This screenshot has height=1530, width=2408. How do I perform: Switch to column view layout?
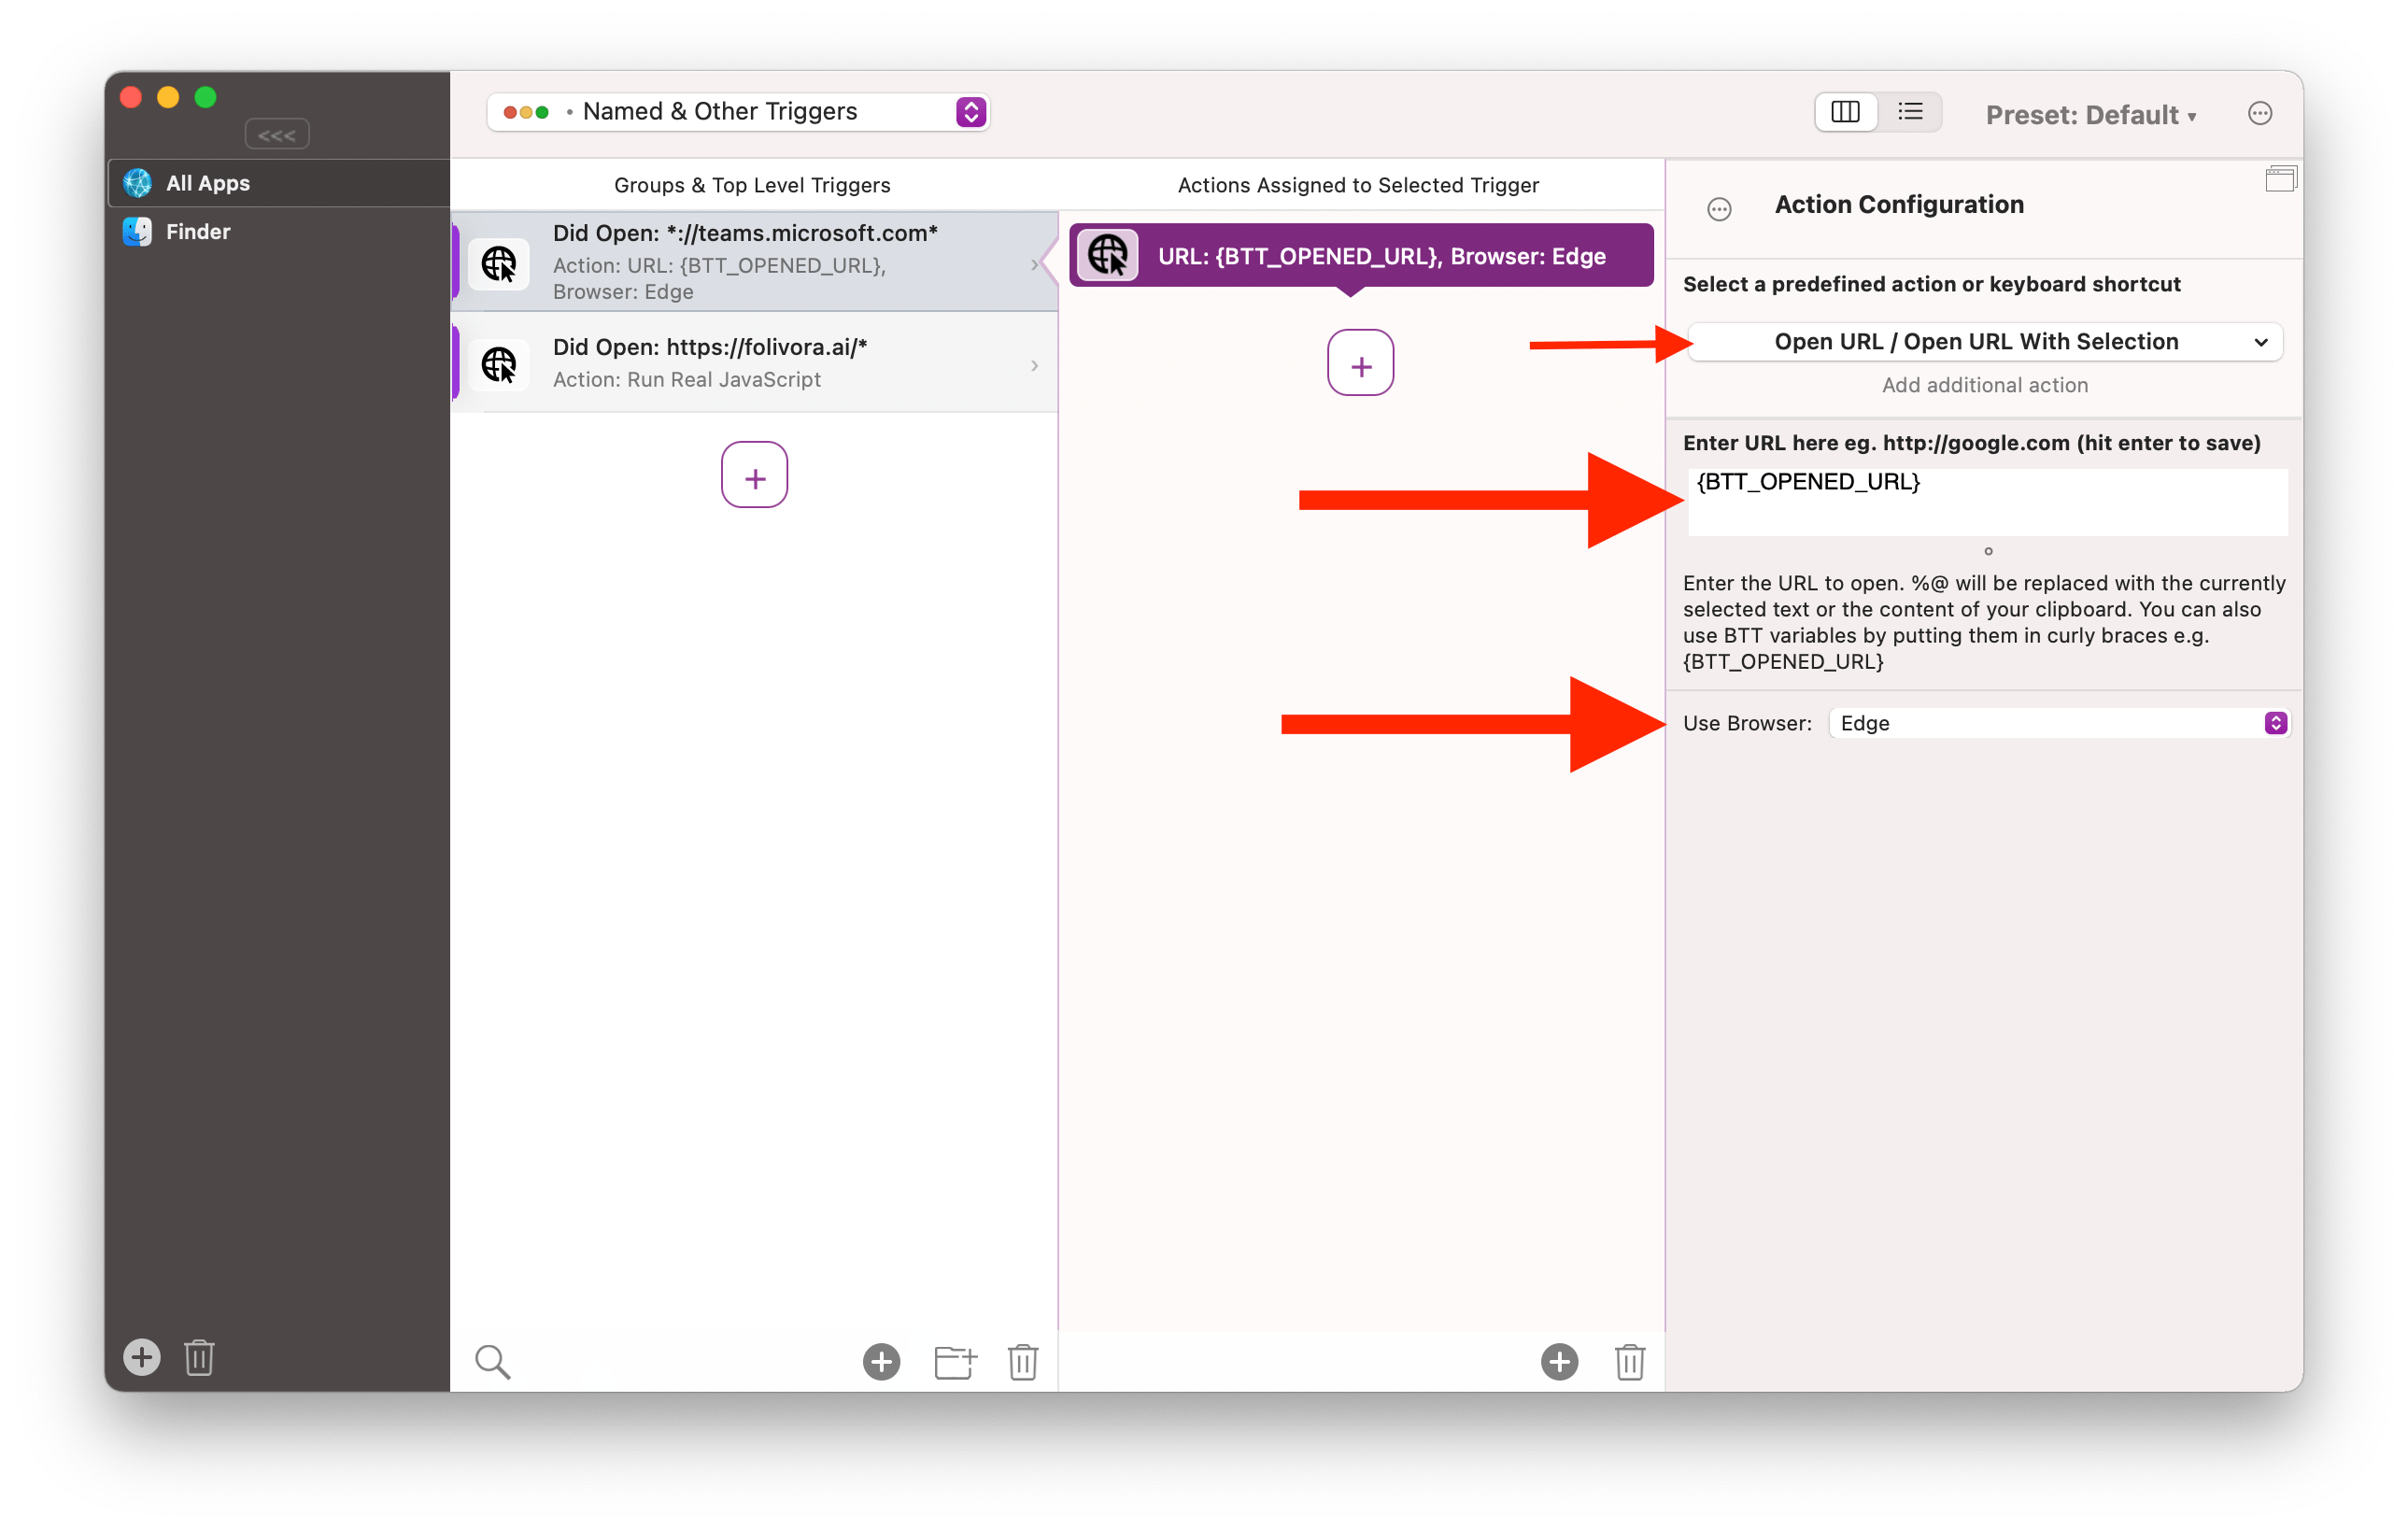[1845, 112]
